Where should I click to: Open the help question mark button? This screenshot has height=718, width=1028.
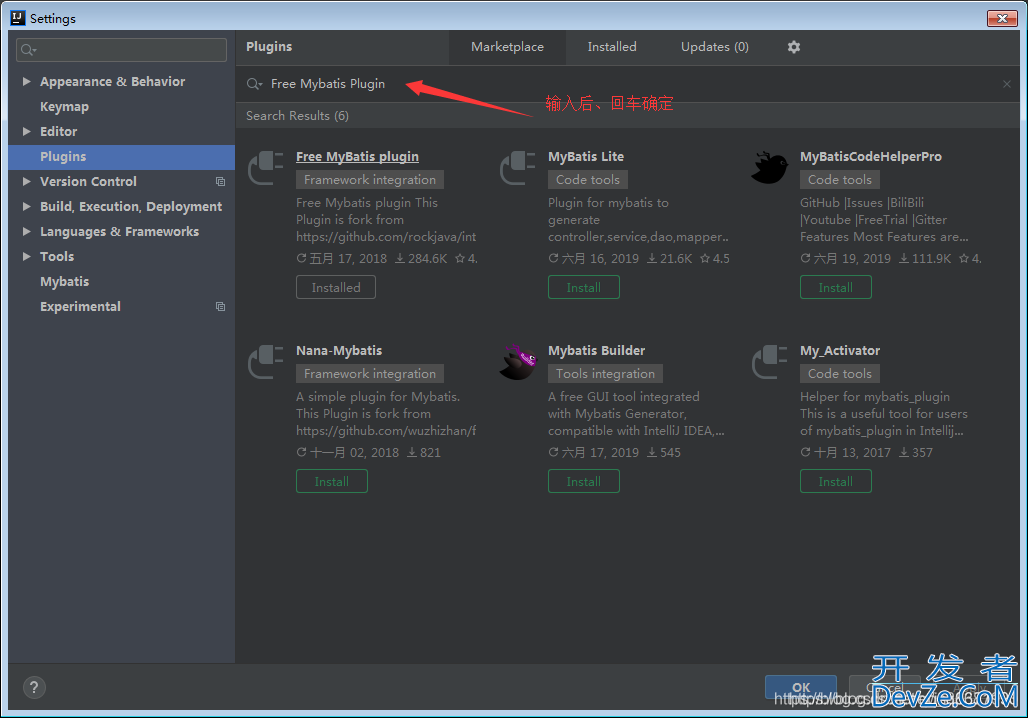coord(34,687)
